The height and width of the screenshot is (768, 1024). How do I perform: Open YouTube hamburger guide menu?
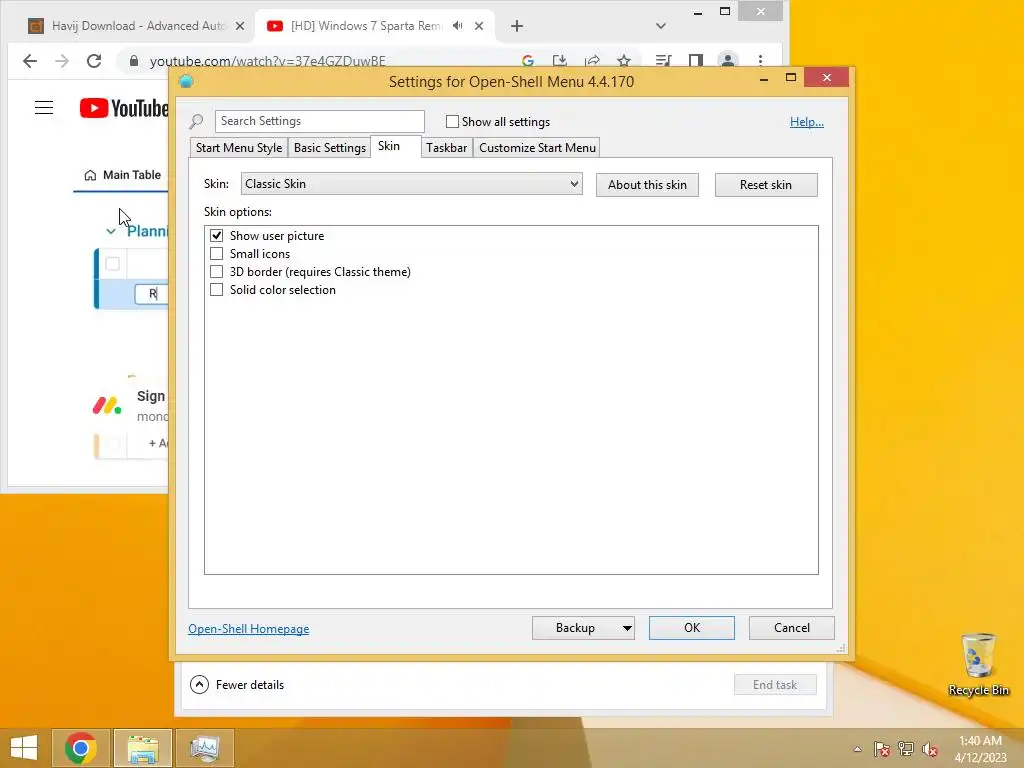click(44, 108)
